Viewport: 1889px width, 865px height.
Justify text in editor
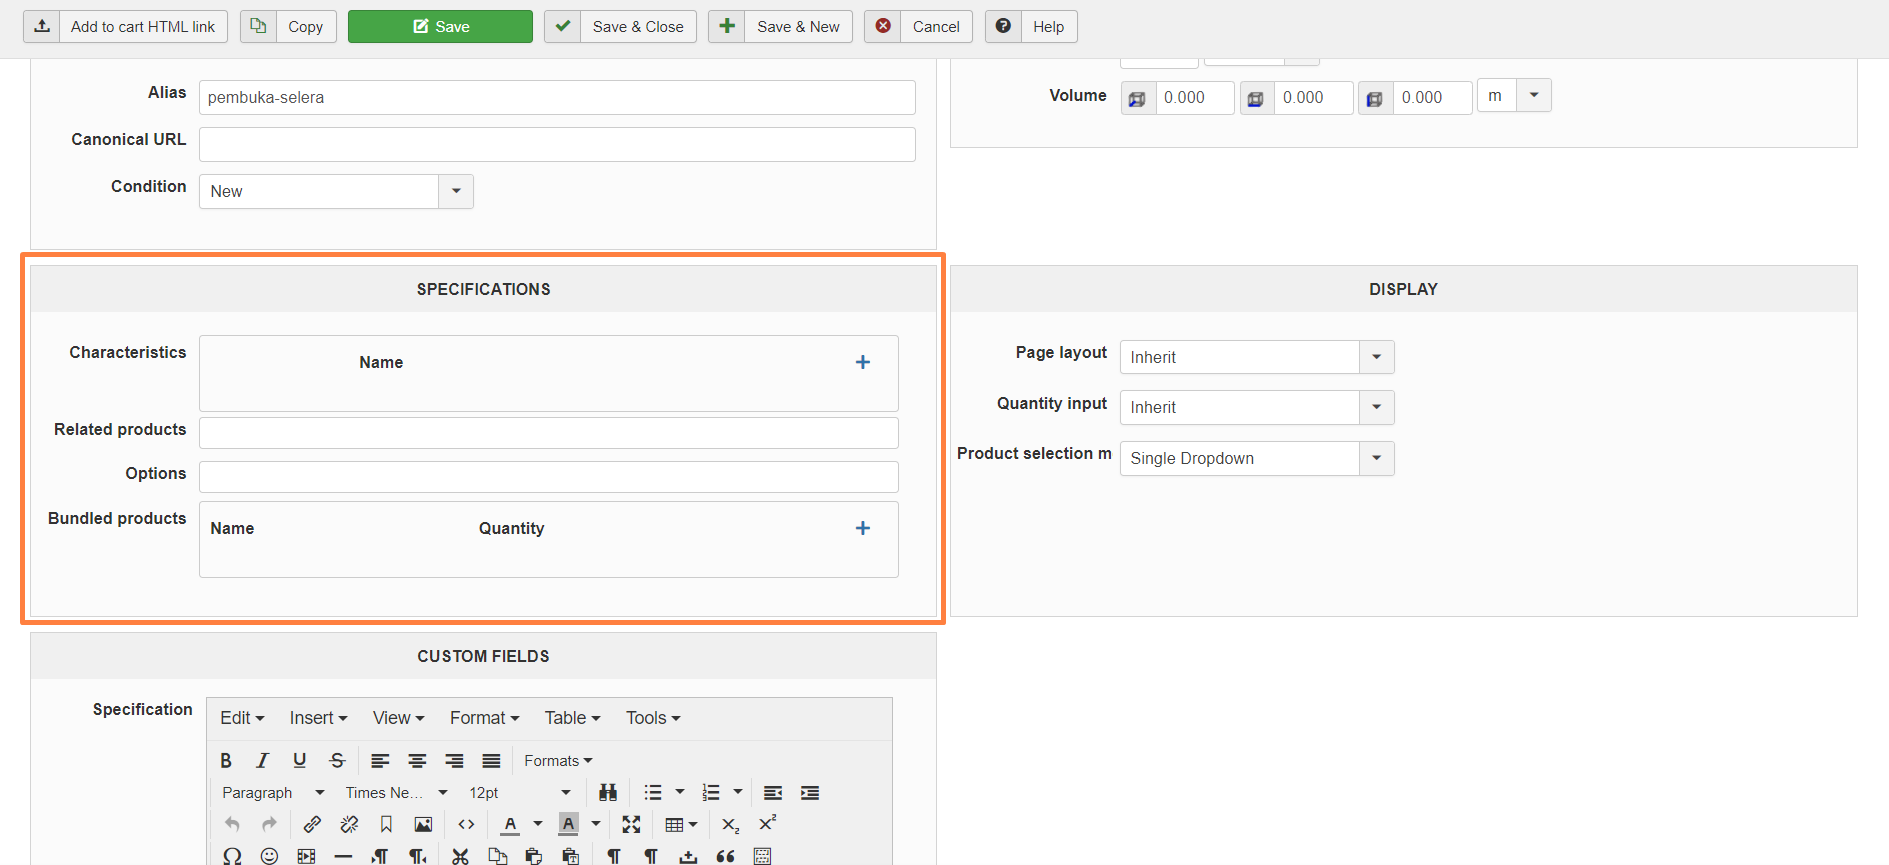(491, 761)
